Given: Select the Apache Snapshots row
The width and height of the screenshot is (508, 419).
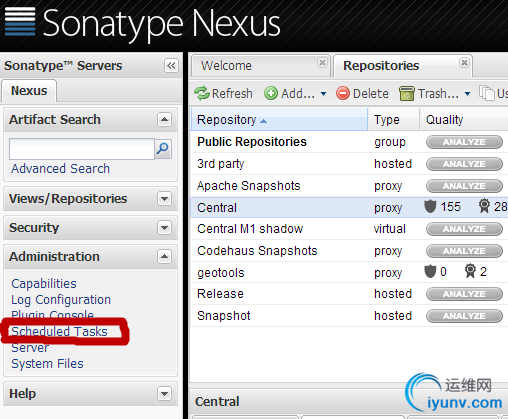Looking at the screenshot, I should [349, 186].
